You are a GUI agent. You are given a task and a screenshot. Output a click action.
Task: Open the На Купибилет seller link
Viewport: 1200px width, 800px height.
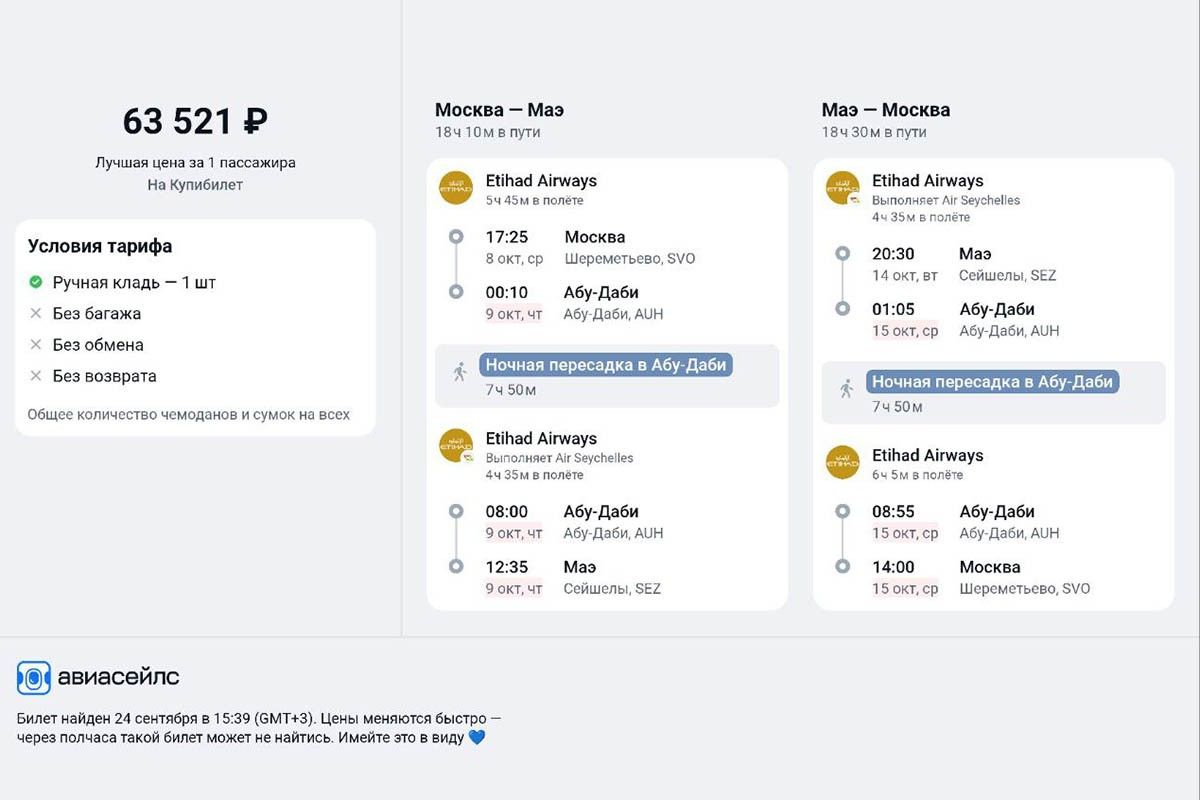pyautogui.click(x=195, y=185)
